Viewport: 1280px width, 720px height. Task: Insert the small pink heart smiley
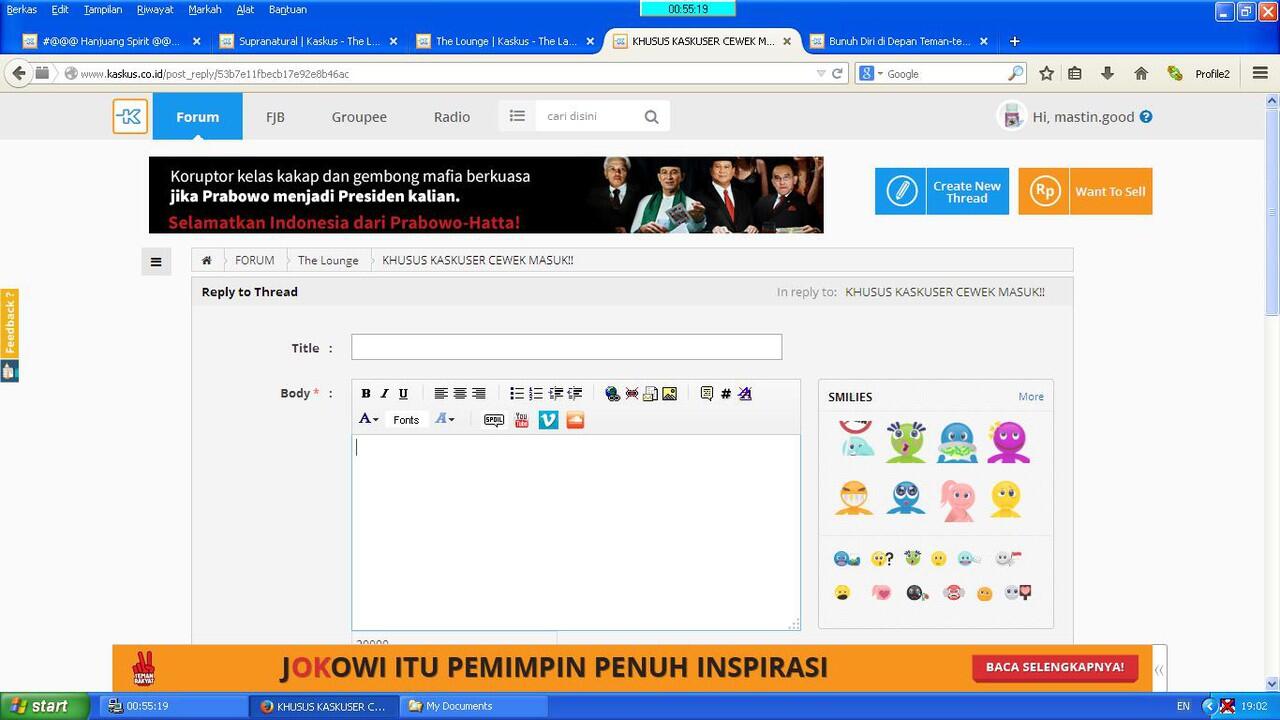[881, 593]
